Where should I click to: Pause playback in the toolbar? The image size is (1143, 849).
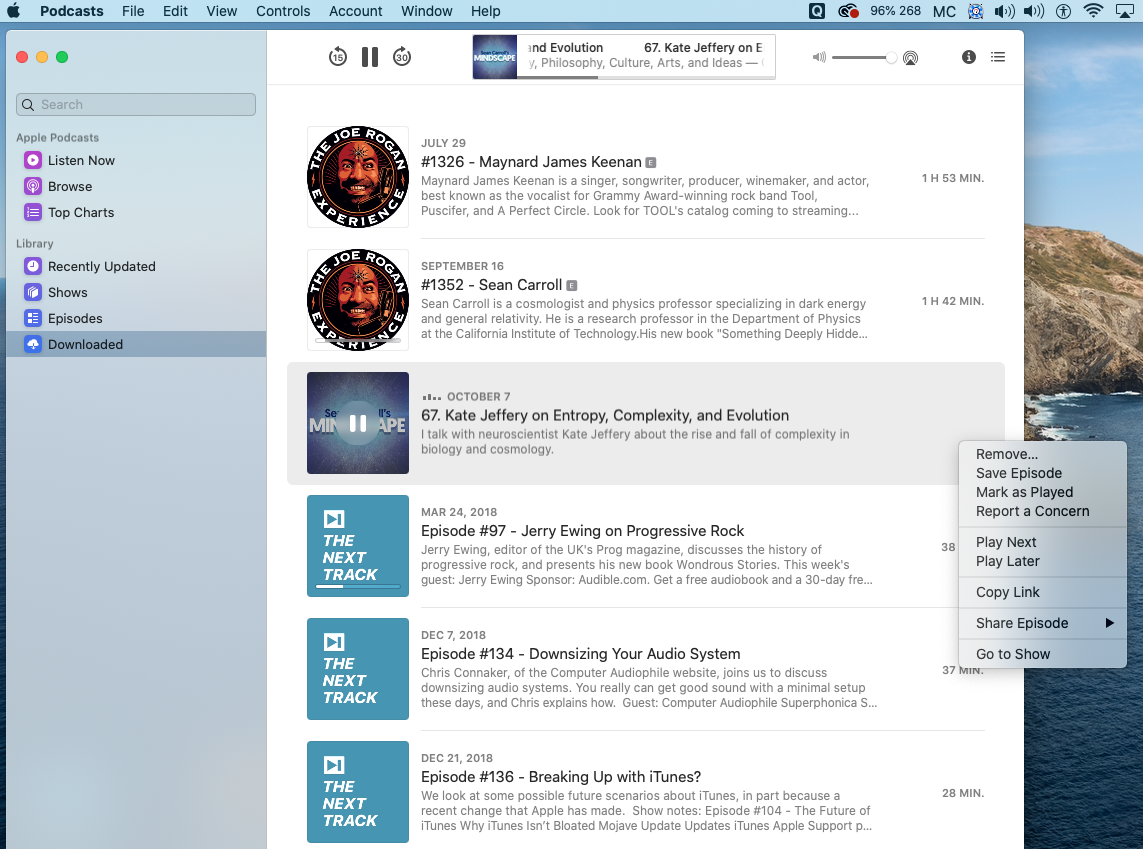(370, 57)
